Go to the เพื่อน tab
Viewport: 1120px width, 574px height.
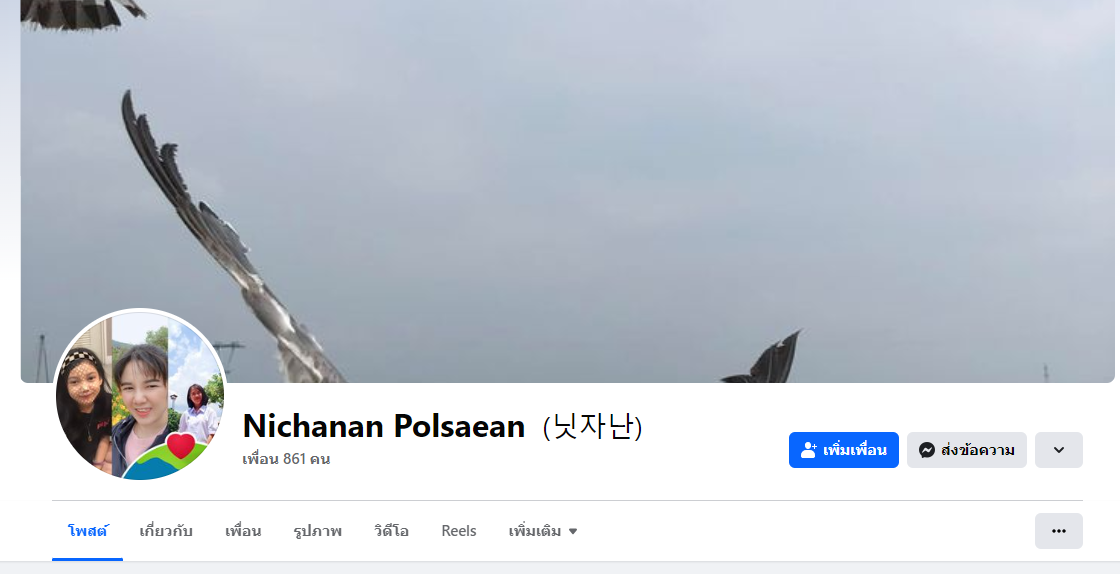point(243,531)
